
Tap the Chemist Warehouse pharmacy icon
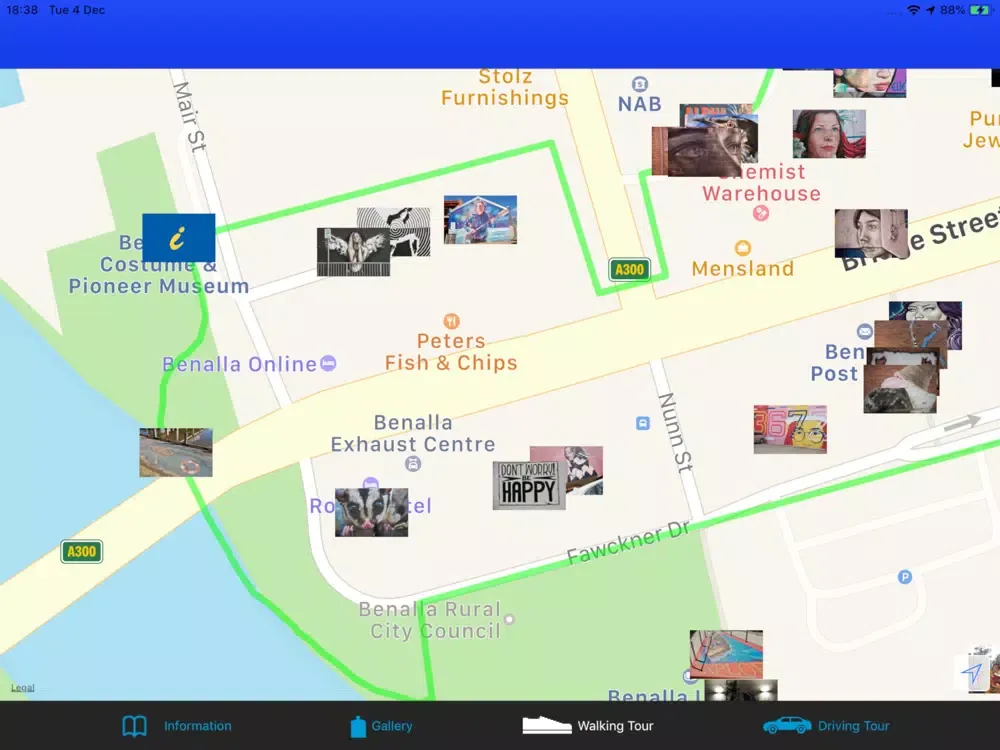761,214
